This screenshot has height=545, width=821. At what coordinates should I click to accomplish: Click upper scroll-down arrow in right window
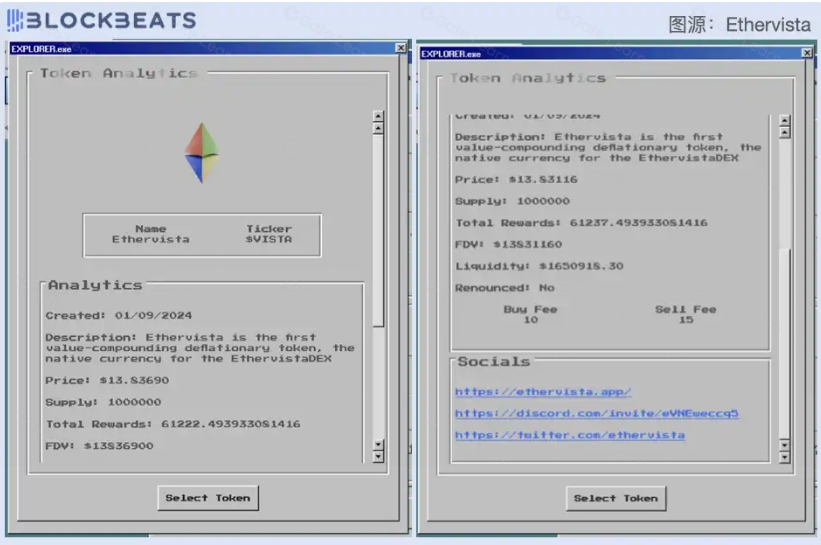784,446
